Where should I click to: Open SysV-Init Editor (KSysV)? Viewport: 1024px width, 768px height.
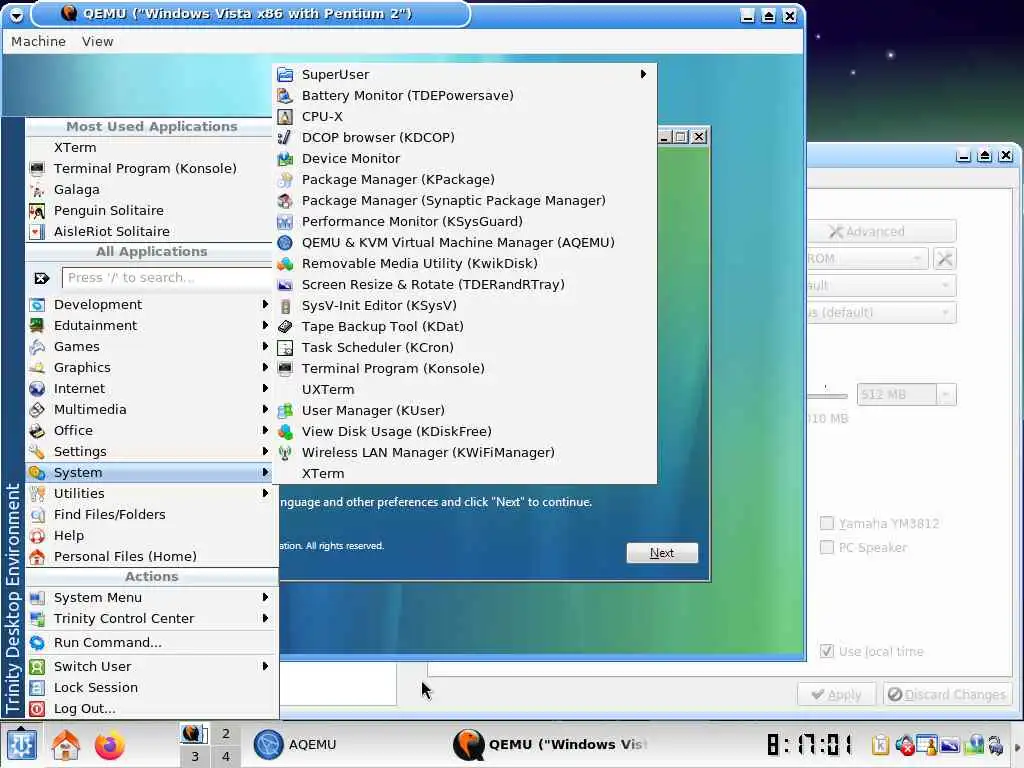click(x=464, y=305)
